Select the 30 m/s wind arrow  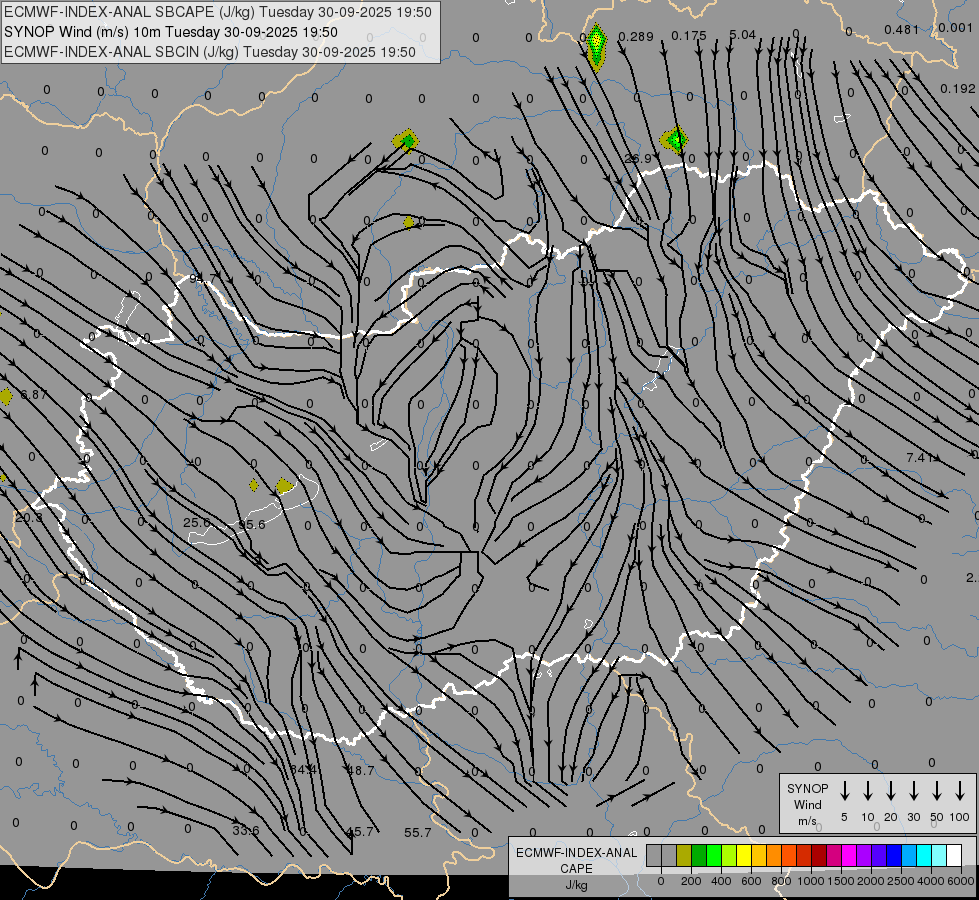point(914,791)
